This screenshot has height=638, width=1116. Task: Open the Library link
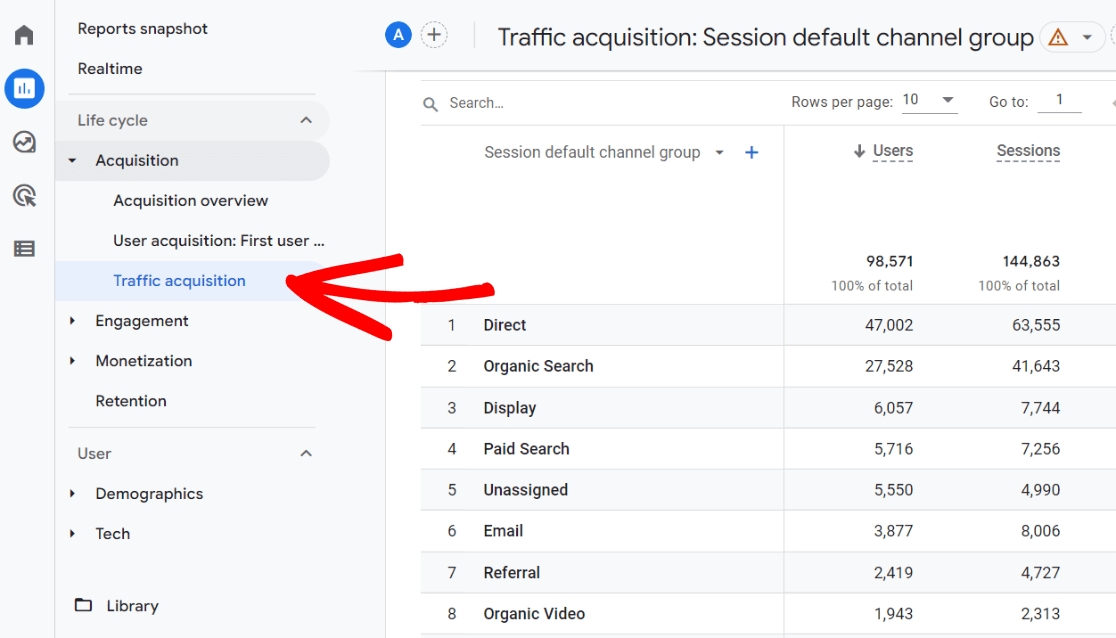[132, 606]
